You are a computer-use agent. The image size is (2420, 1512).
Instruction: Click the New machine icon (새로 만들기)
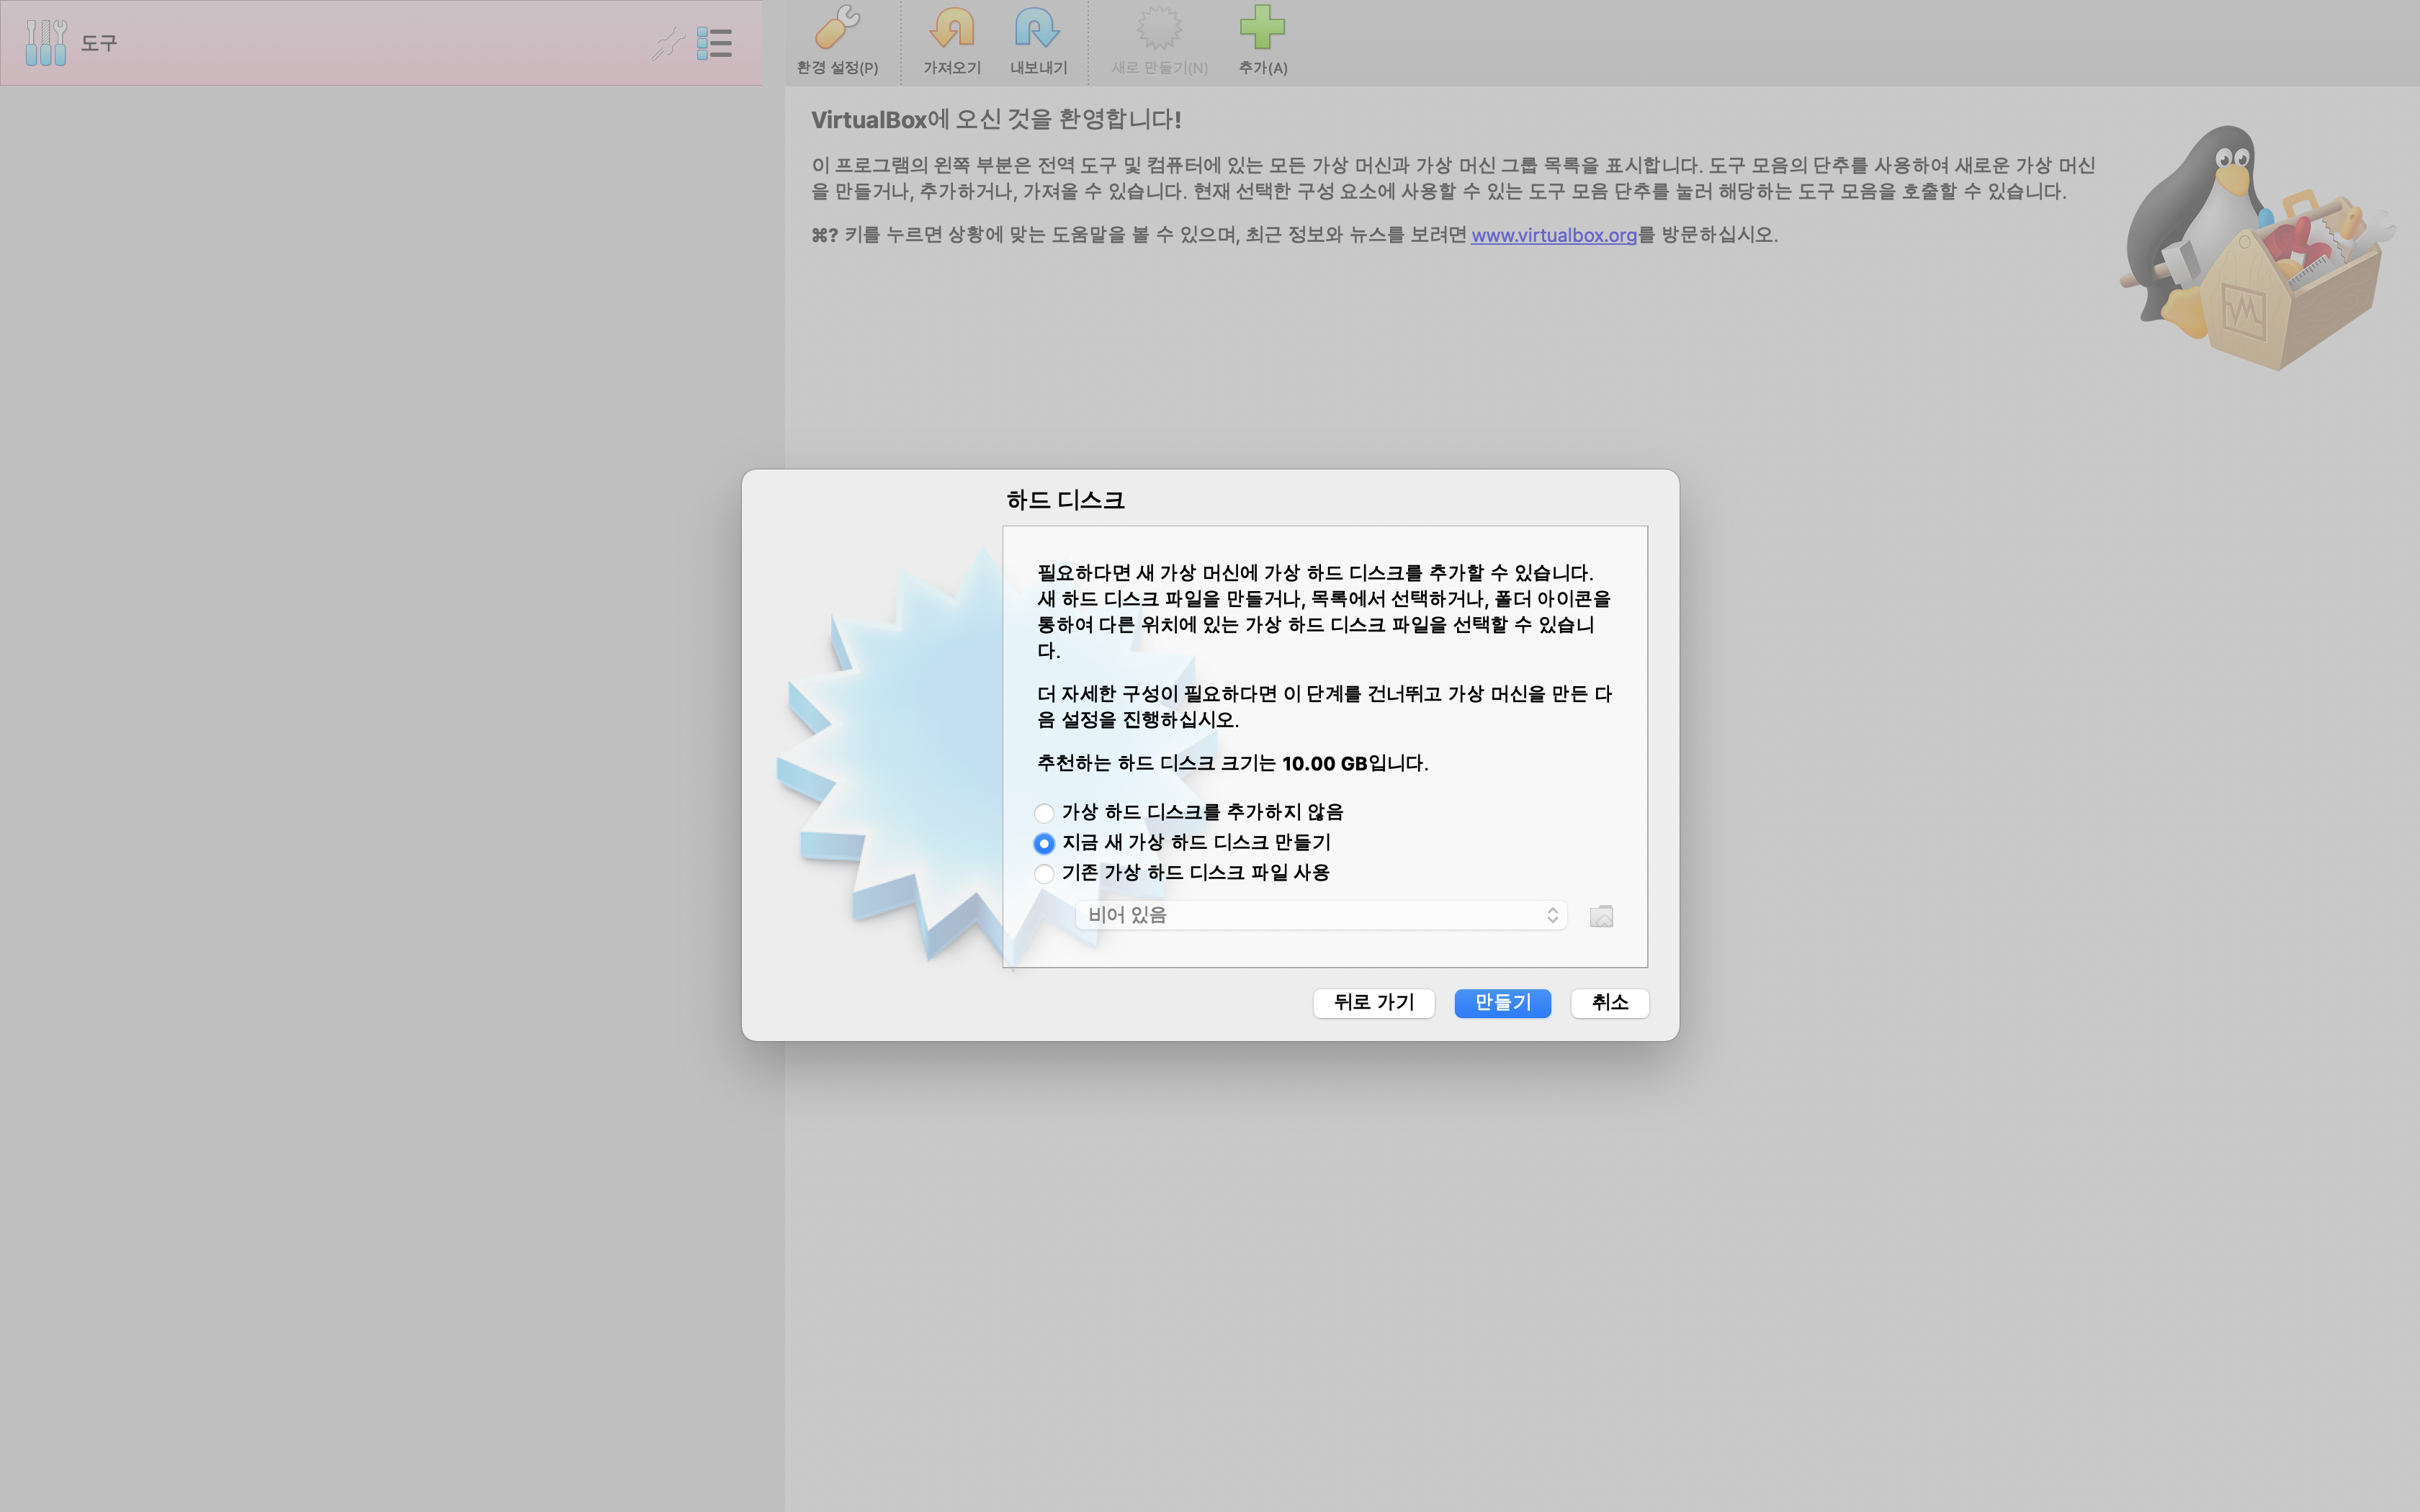click(x=1159, y=29)
